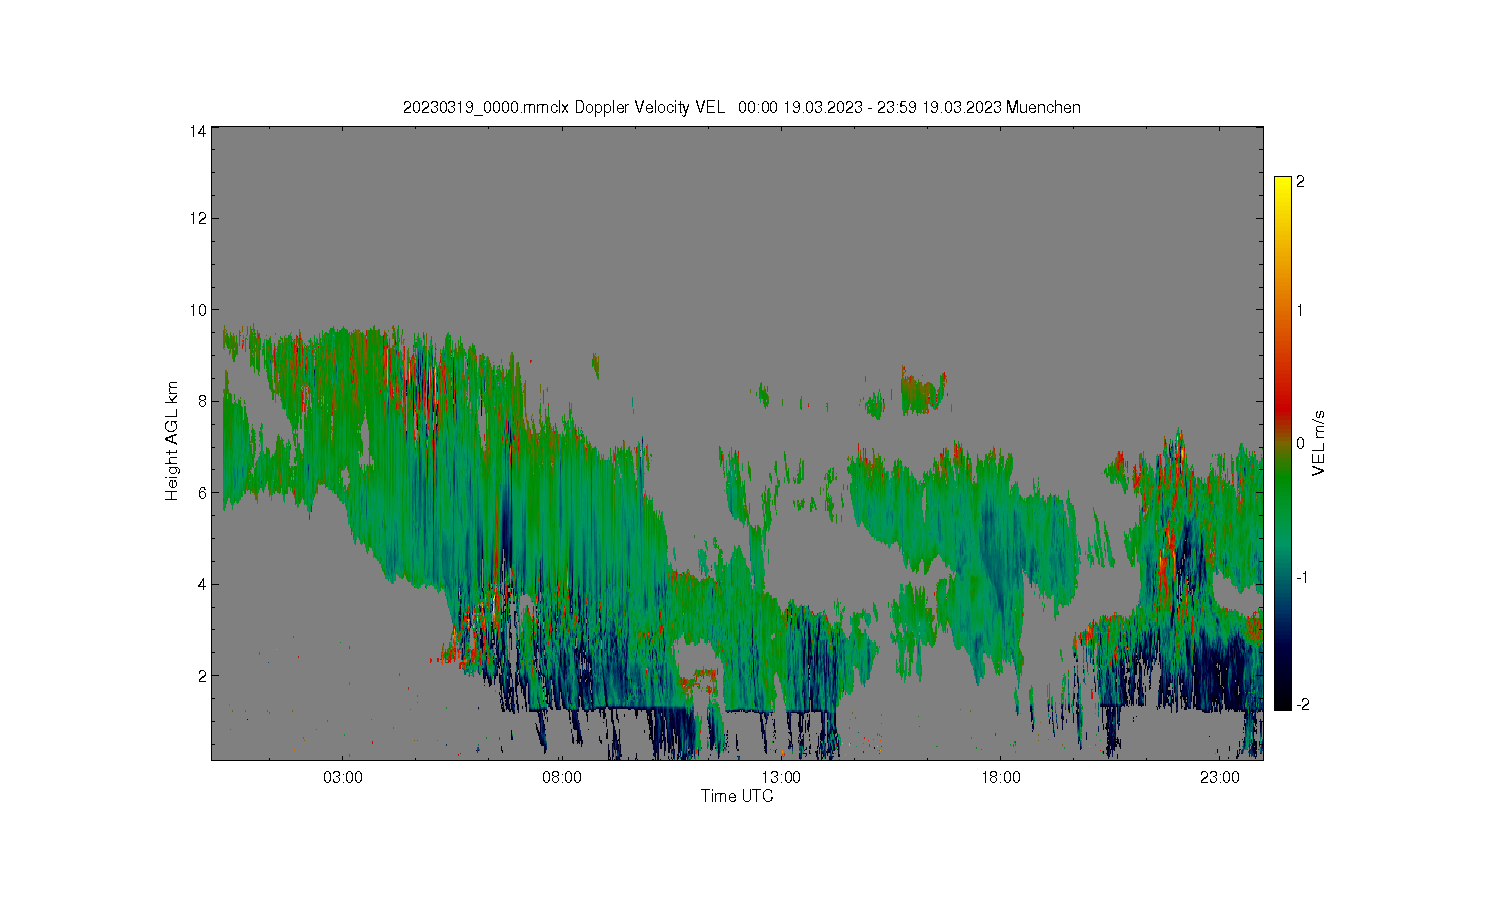Click the small isolated cloud patch near 8 km
This screenshot has width=1500, height=900.
[x=923, y=391]
